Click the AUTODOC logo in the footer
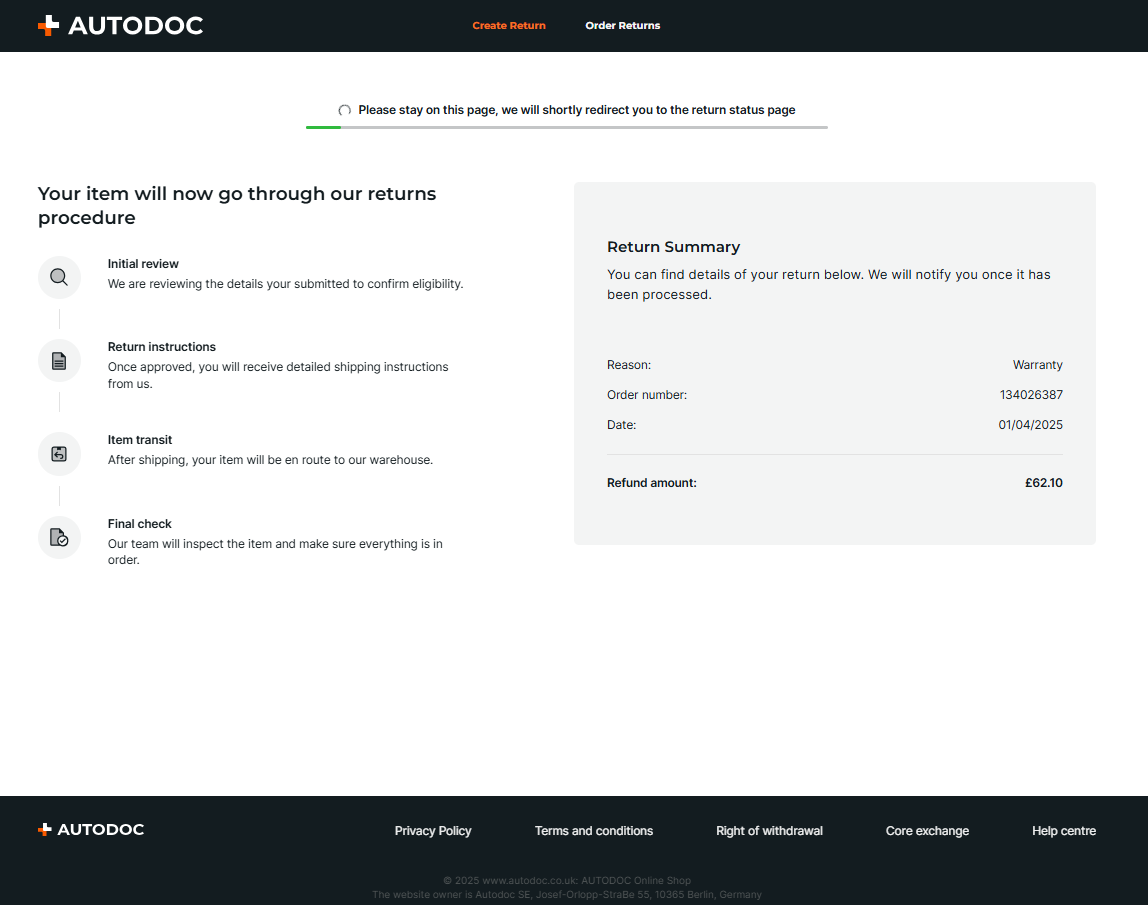 tap(91, 830)
